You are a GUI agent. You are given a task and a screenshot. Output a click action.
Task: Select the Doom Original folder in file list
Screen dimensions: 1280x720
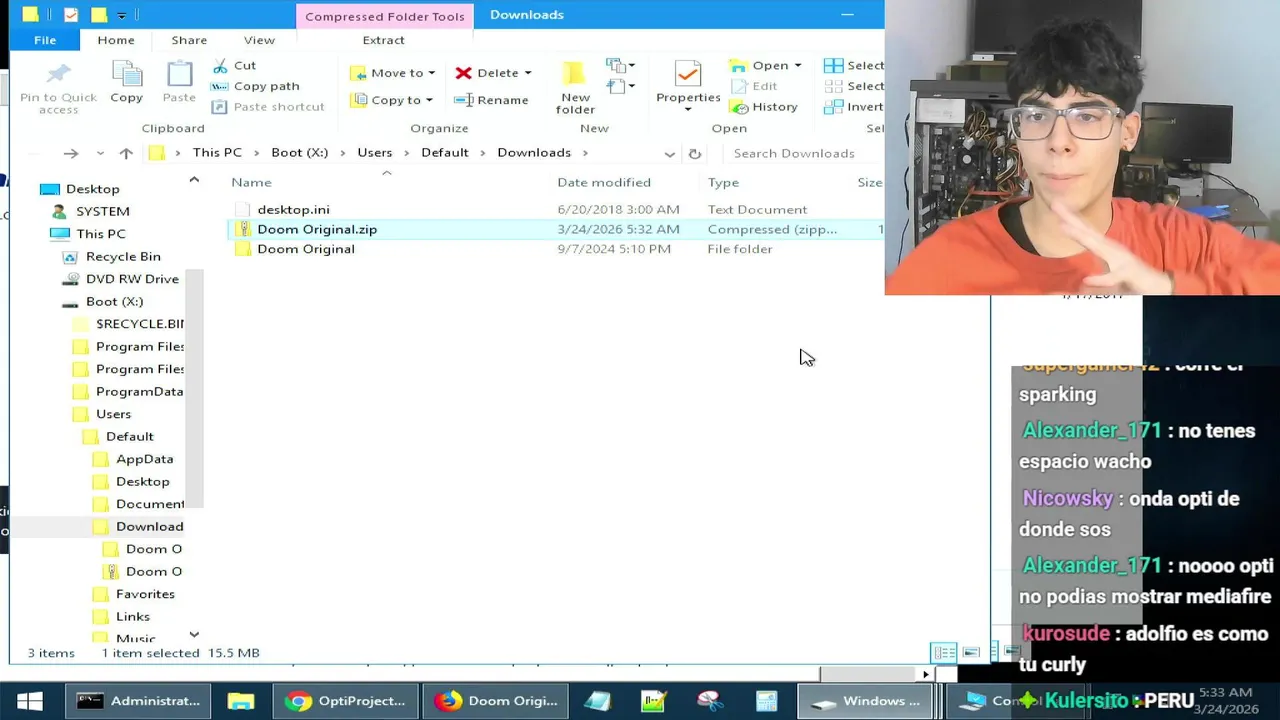pyautogui.click(x=306, y=249)
